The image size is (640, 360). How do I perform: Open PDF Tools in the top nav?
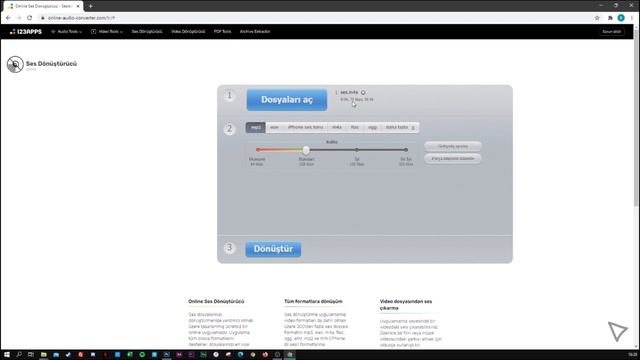[x=222, y=31]
